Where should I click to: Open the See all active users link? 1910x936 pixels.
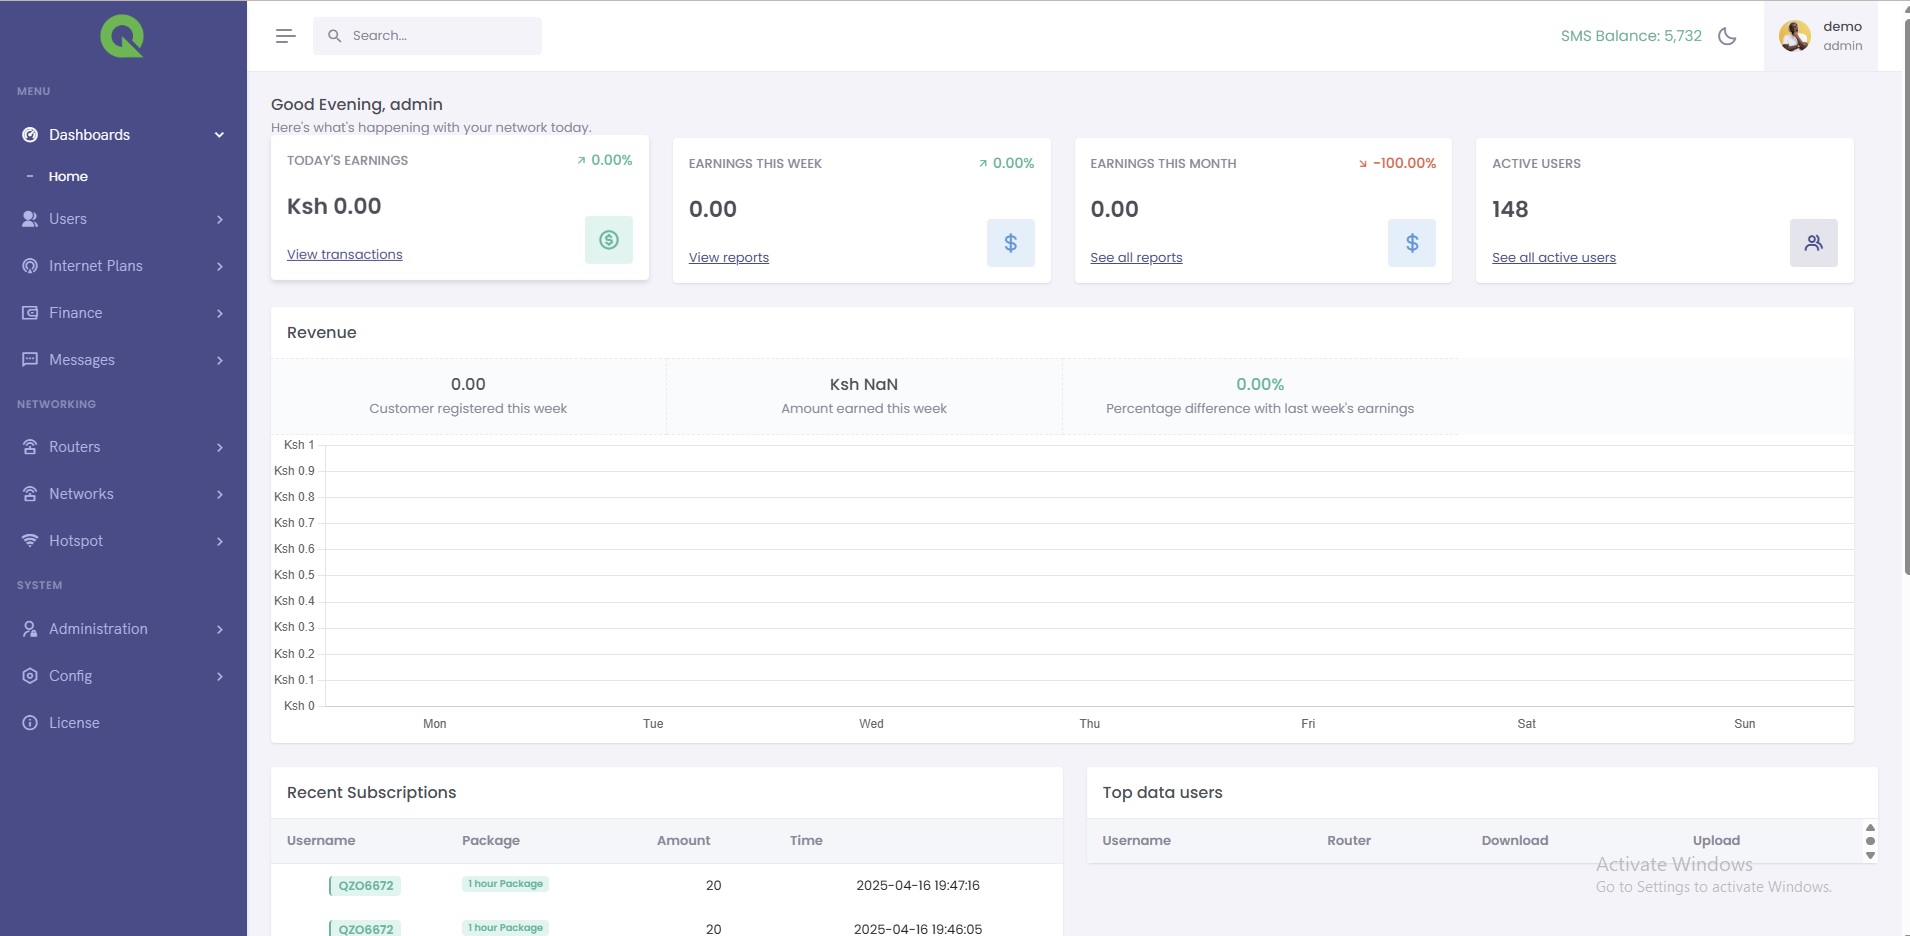coord(1553,258)
